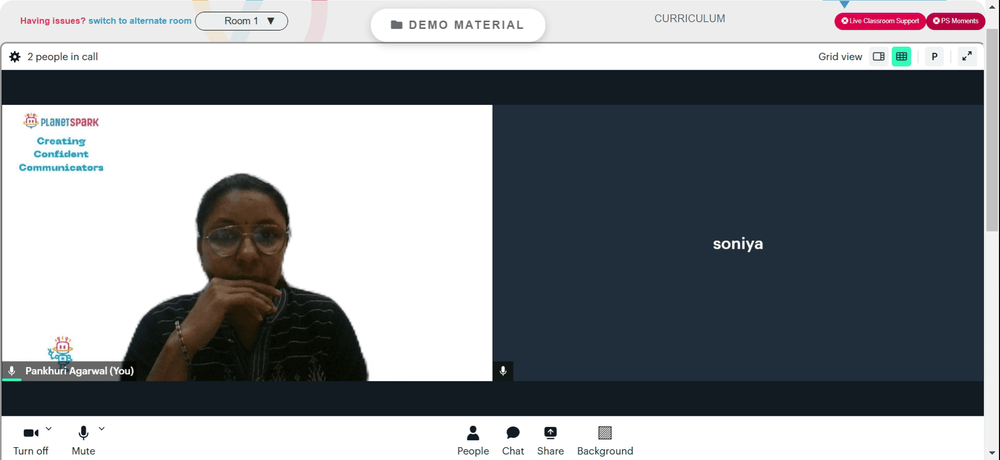Open the People participants panel
The image size is (1000, 460).
point(473,441)
